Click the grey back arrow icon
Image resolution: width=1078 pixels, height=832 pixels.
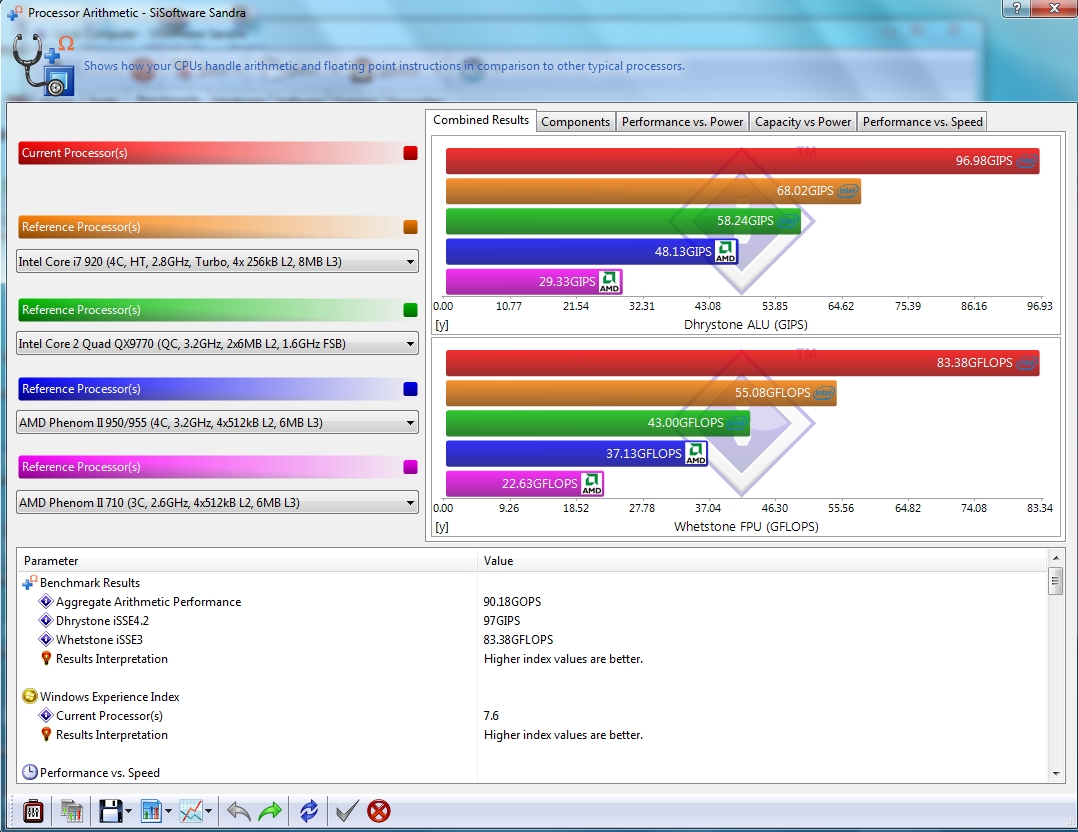coord(239,811)
